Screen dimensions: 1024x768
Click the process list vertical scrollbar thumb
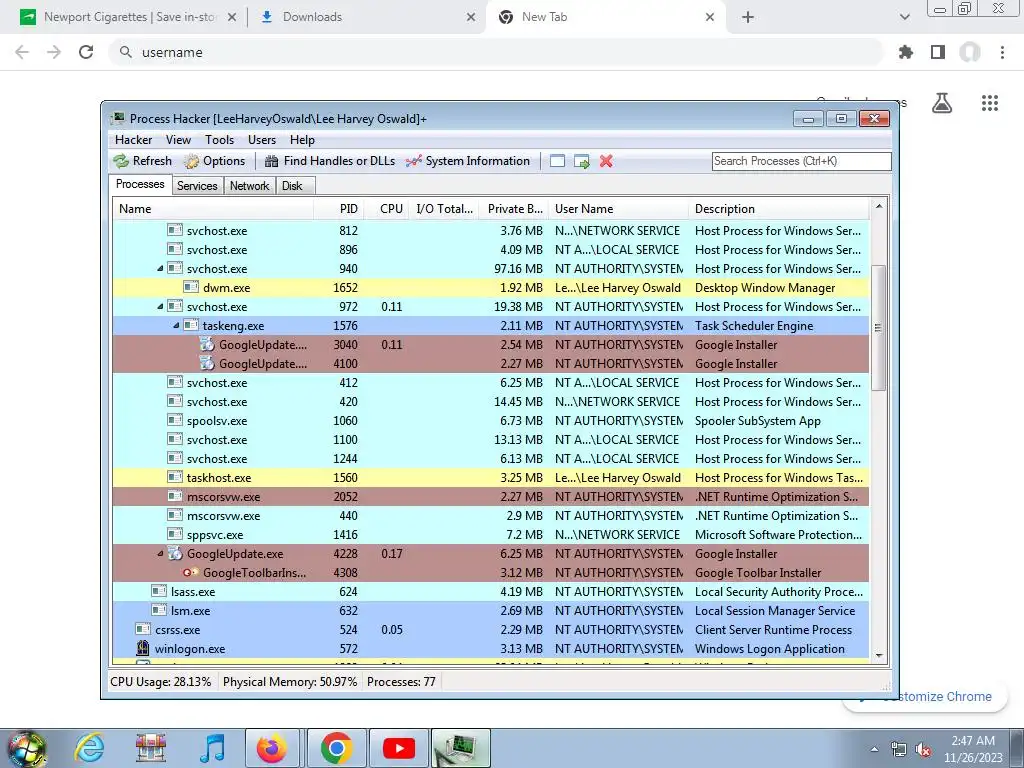[x=878, y=327]
